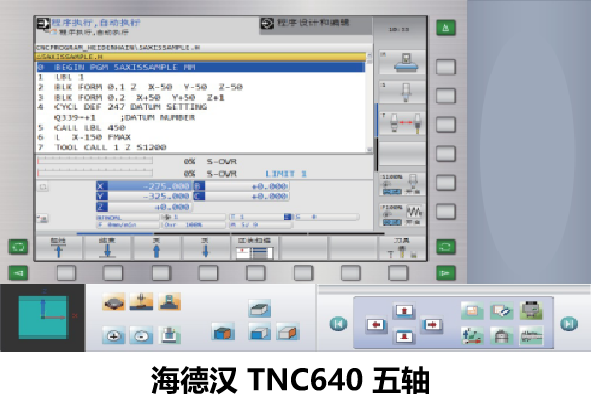Click the lower S-OVR bar beside LIMIT 1
Viewport: 591px width, 405px height.
(x=95, y=173)
